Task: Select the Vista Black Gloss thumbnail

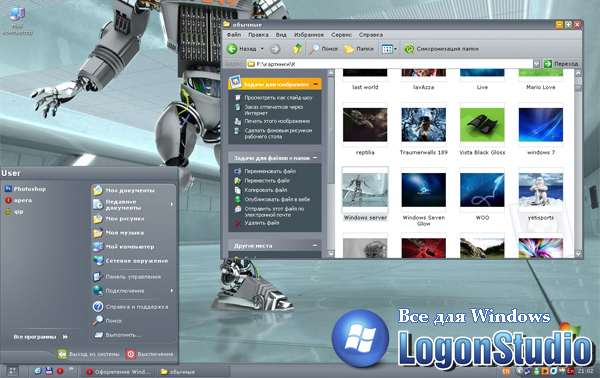Action: 482,125
